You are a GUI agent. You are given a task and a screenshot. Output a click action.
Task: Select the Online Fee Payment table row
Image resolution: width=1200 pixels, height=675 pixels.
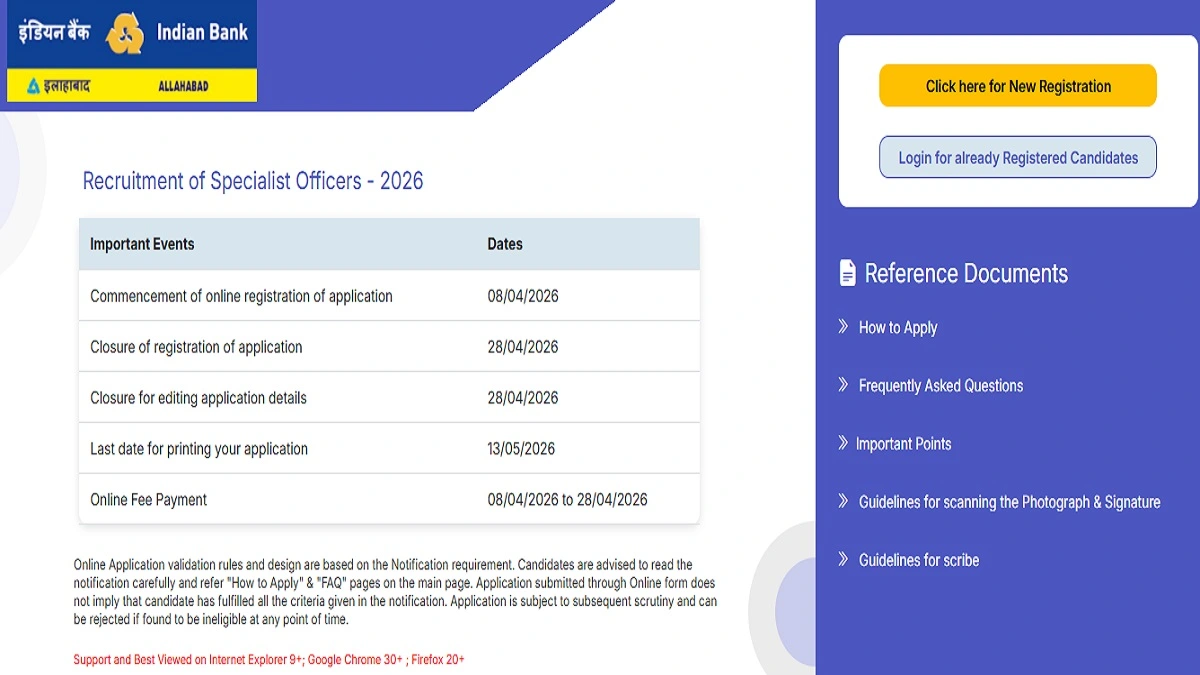pyautogui.click(x=388, y=498)
